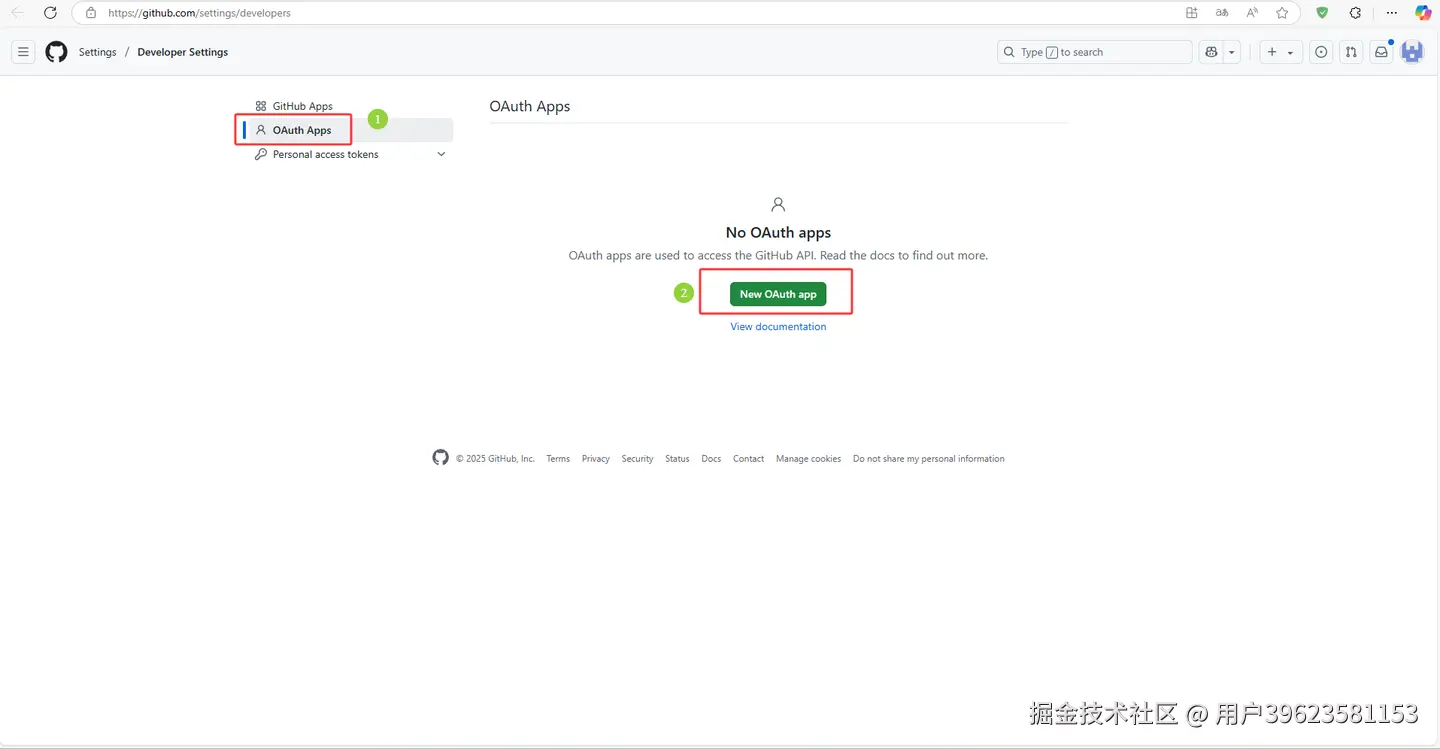Viewport: 1440px width, 749px height.
Task: Open the user avatar menu
Action: click(x=1412, y=52)
